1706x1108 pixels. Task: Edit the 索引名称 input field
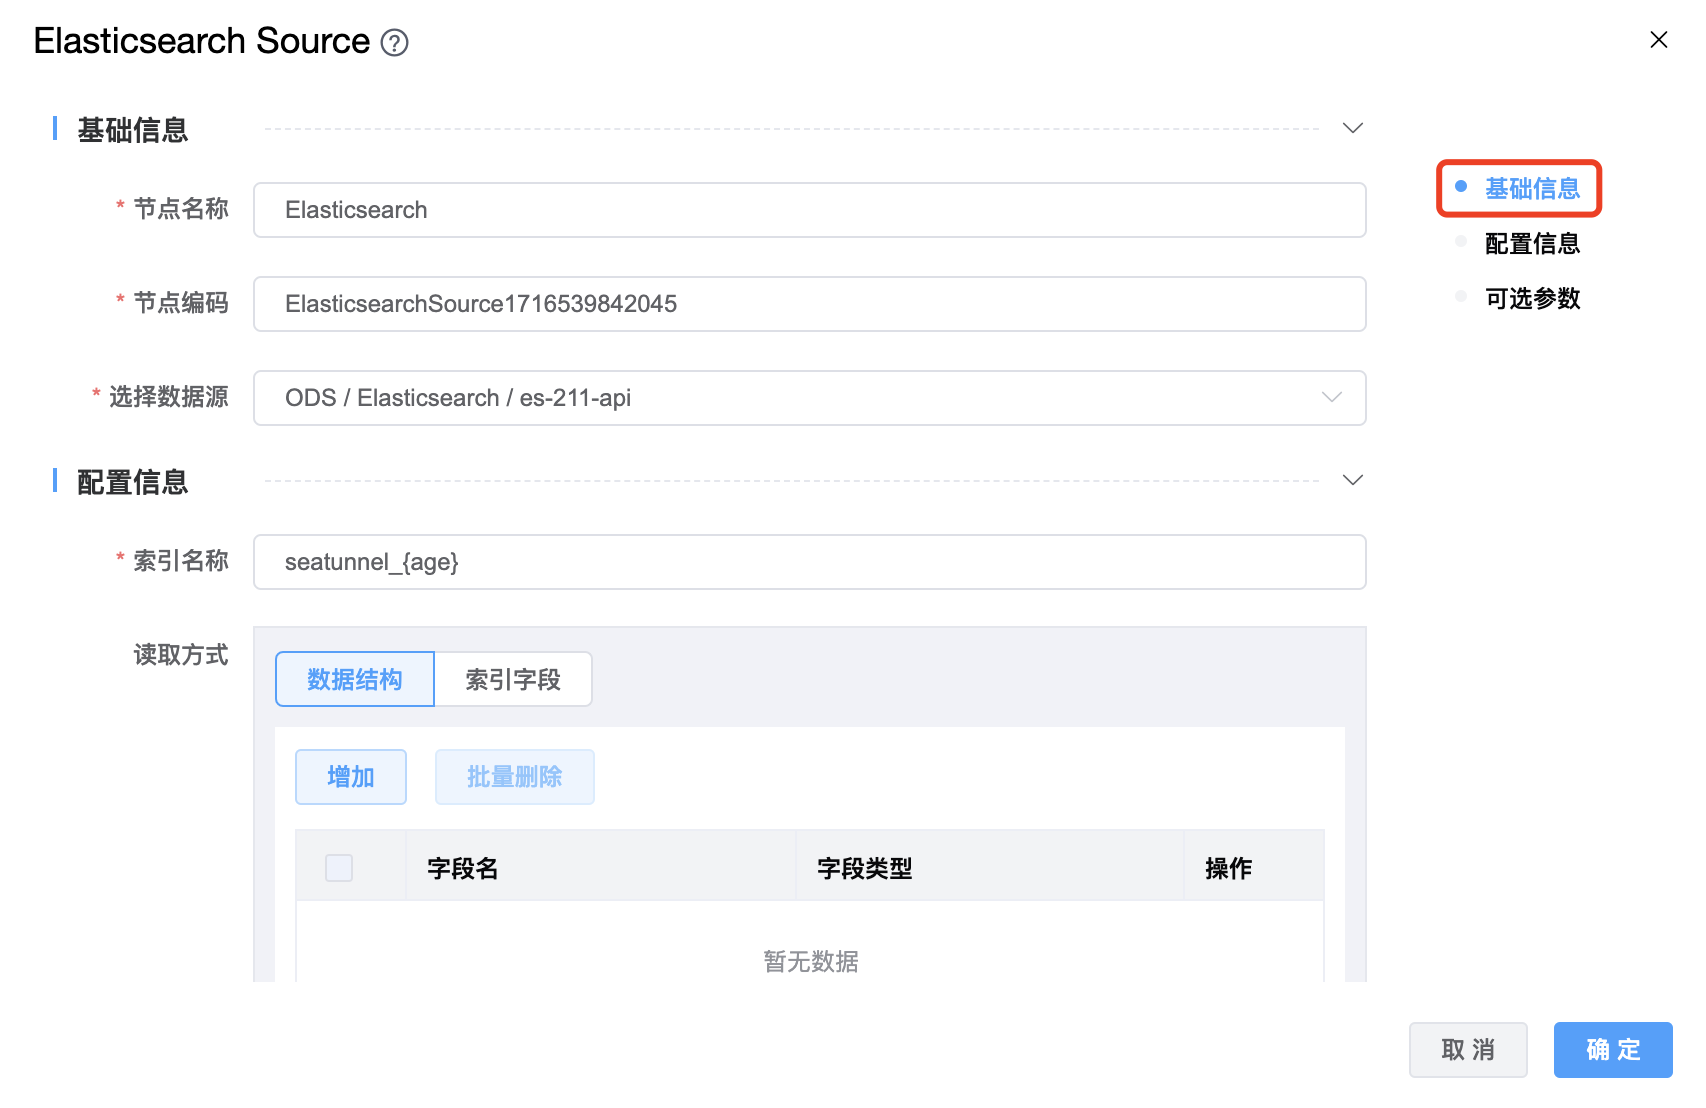tap(809, 562)
